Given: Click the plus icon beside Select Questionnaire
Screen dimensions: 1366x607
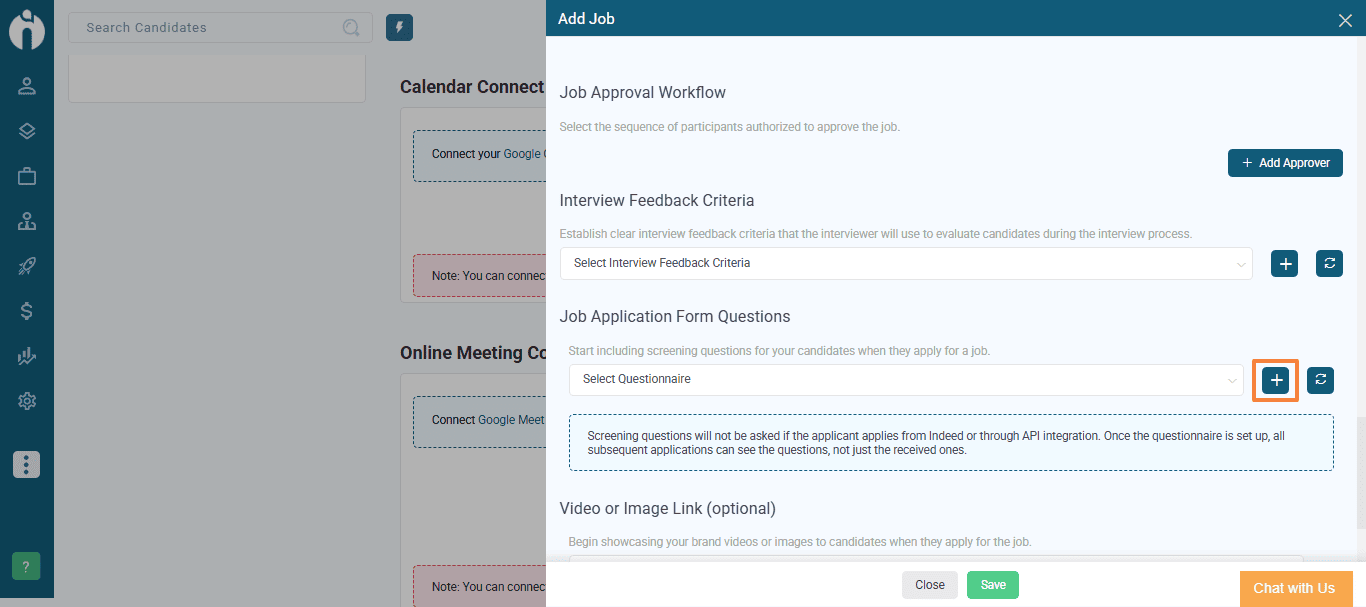Looking at the screenshot, I should click(x=1275, y=380).
